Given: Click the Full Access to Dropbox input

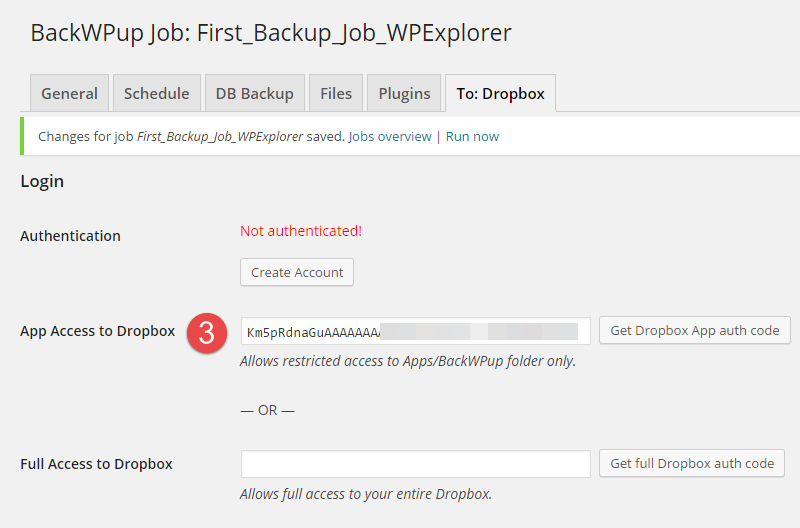Looking at the screenshot, I should coord(415,464).
